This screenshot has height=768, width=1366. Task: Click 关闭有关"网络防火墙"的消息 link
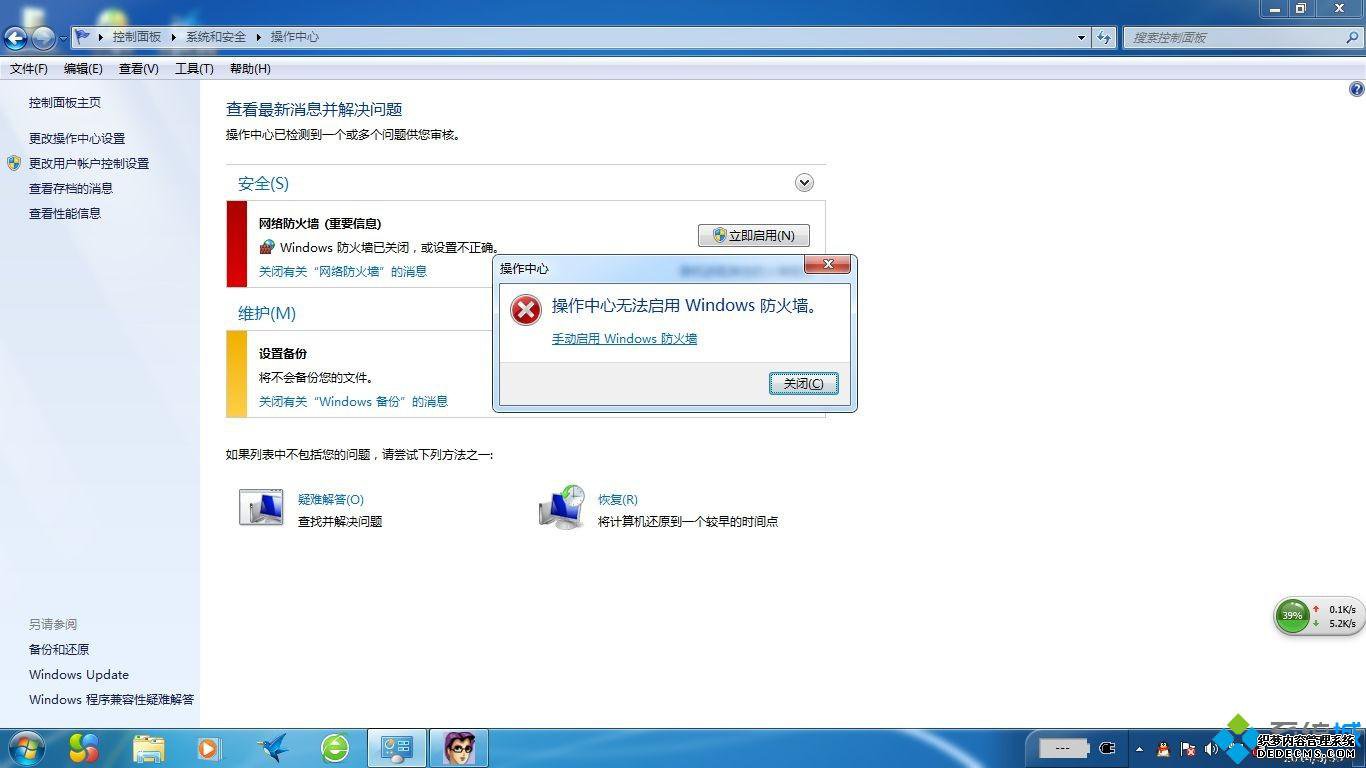point(343,271)
